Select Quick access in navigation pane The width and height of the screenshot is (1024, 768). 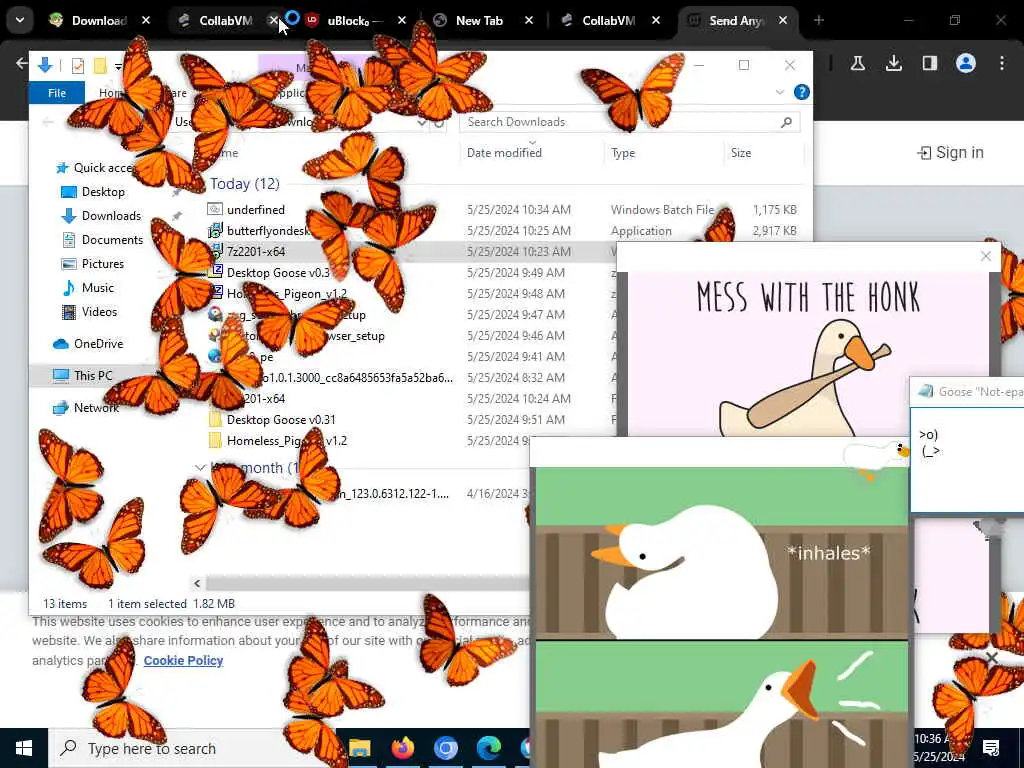pyautogui.click(x=103, y=168)
